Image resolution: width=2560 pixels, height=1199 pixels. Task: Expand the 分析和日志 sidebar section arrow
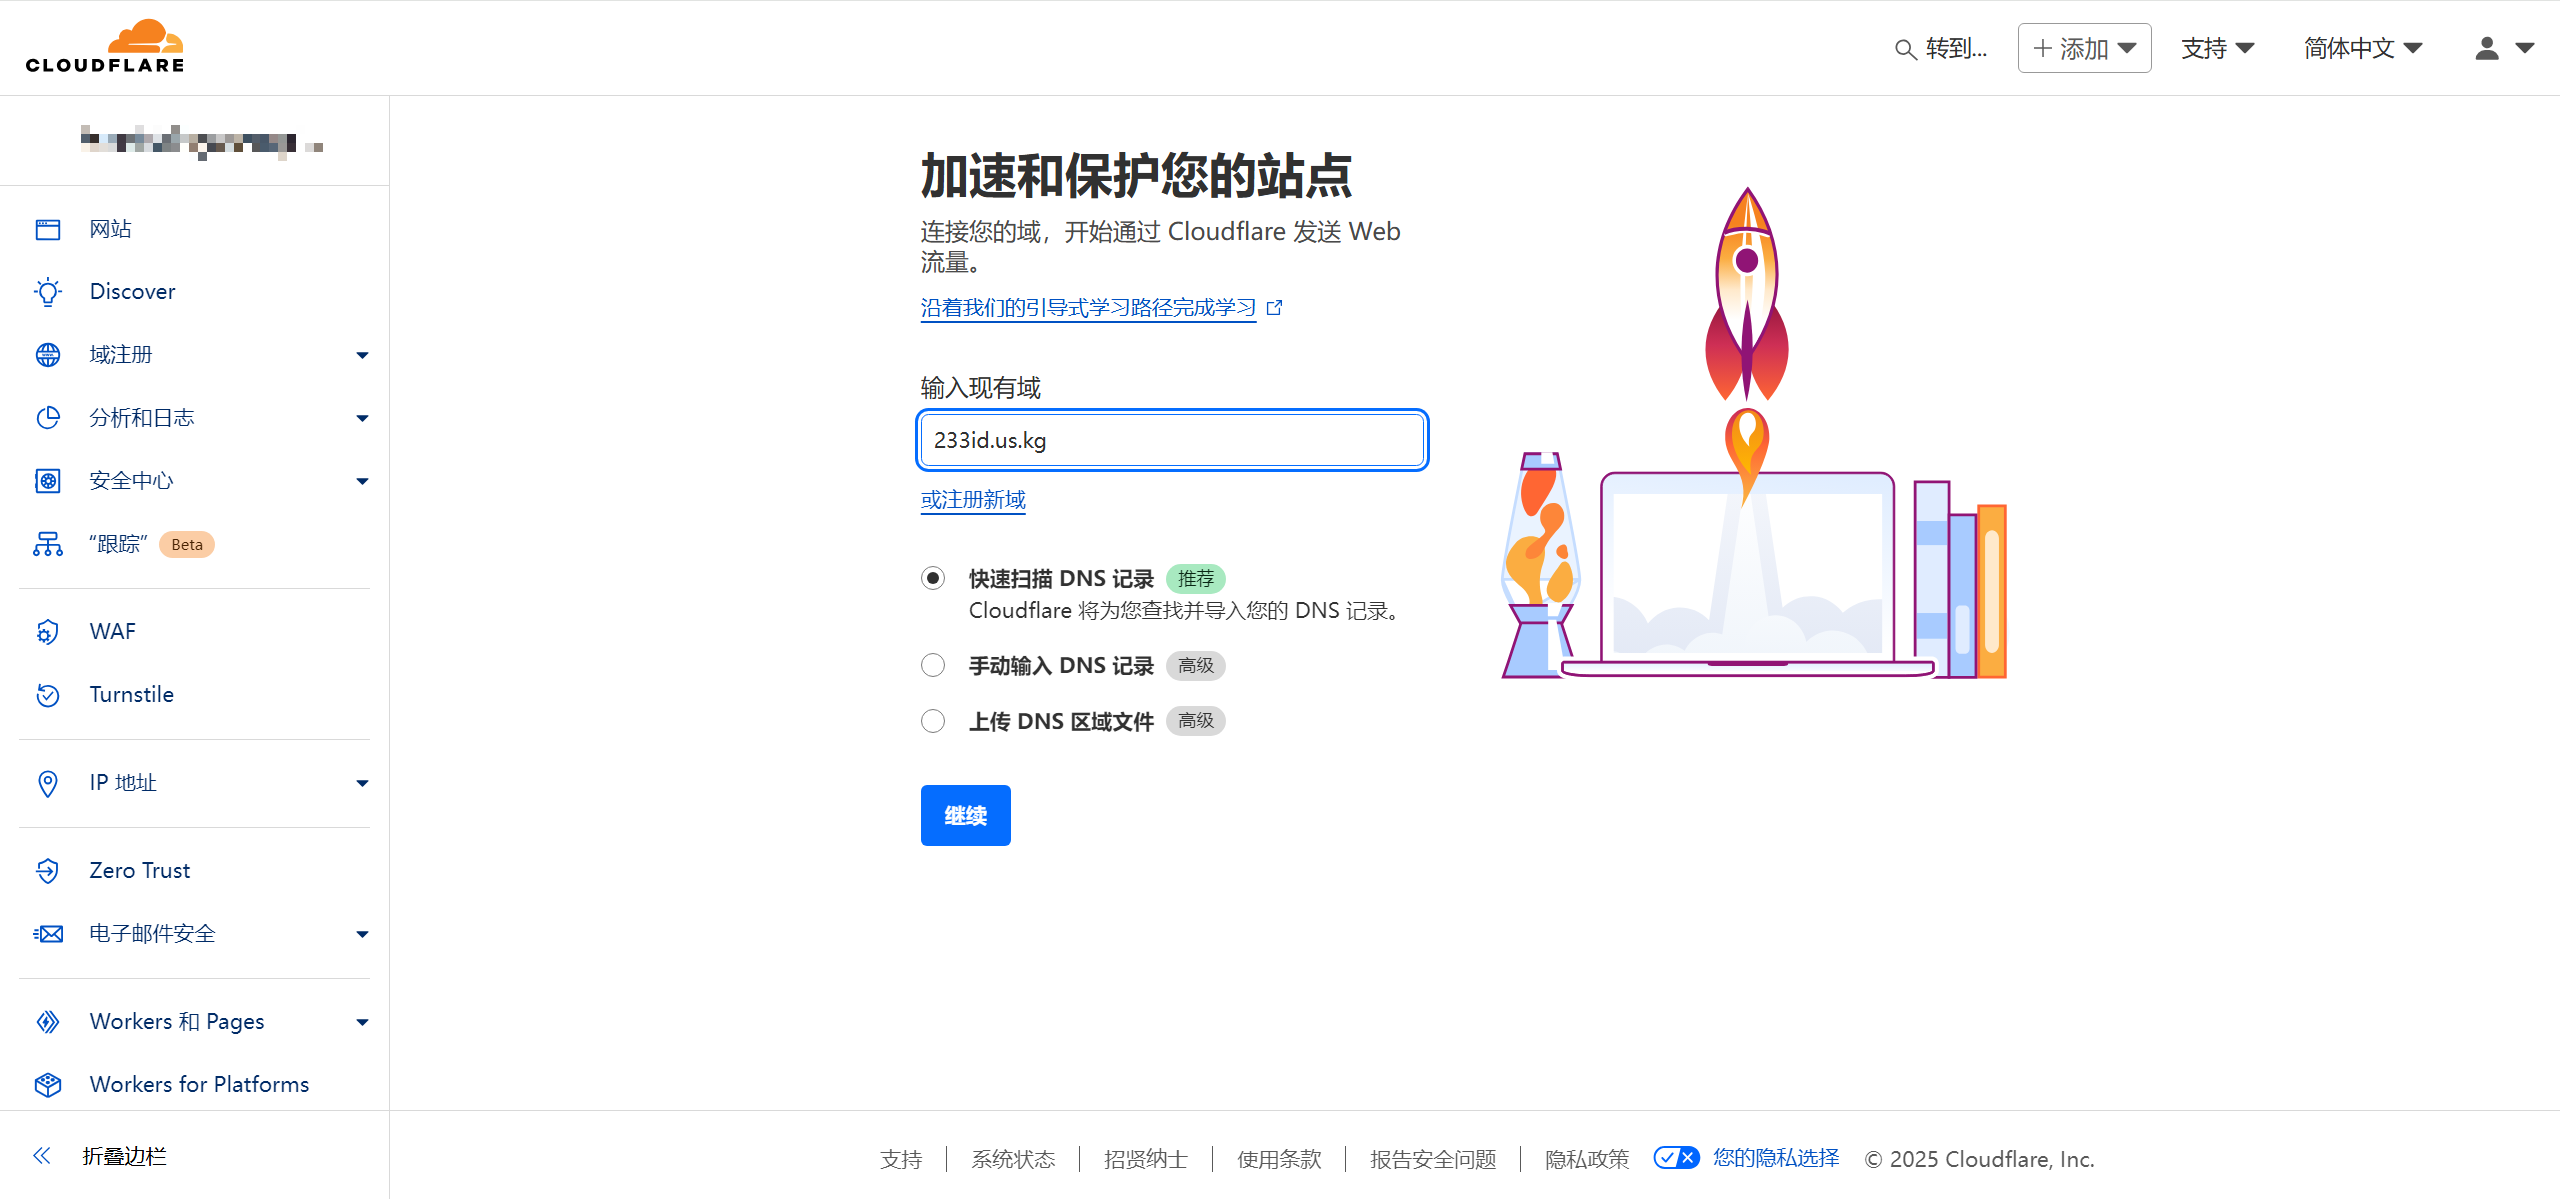(362, 418)
